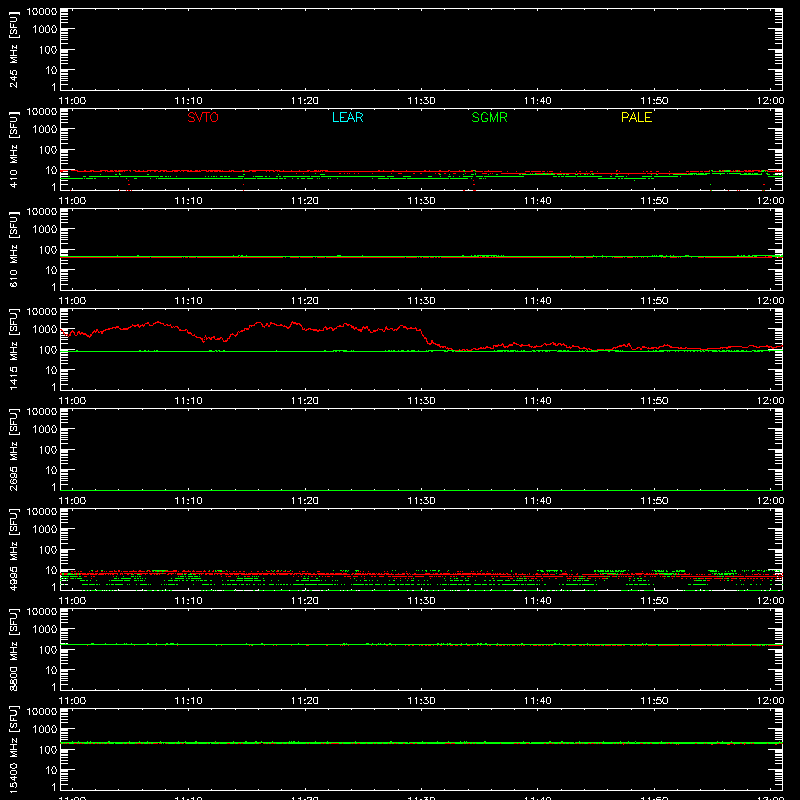
Task: Click 11:50 time label under 610 MHz panel
Action: (654, 301)
